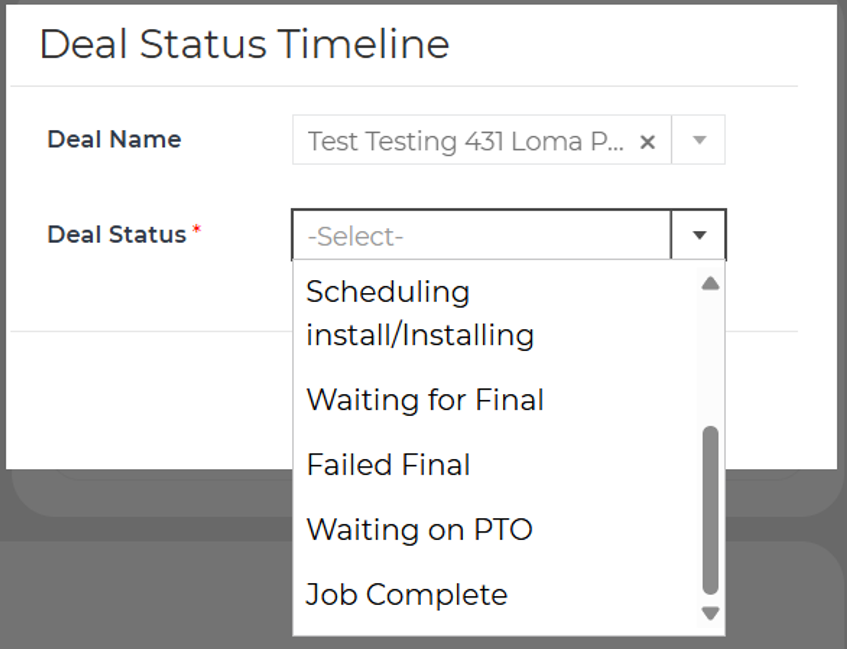This screenshot has width=847, height=649.
Task: Click the Test Testing 431 Loma deal field
Action: click(465, 141)
